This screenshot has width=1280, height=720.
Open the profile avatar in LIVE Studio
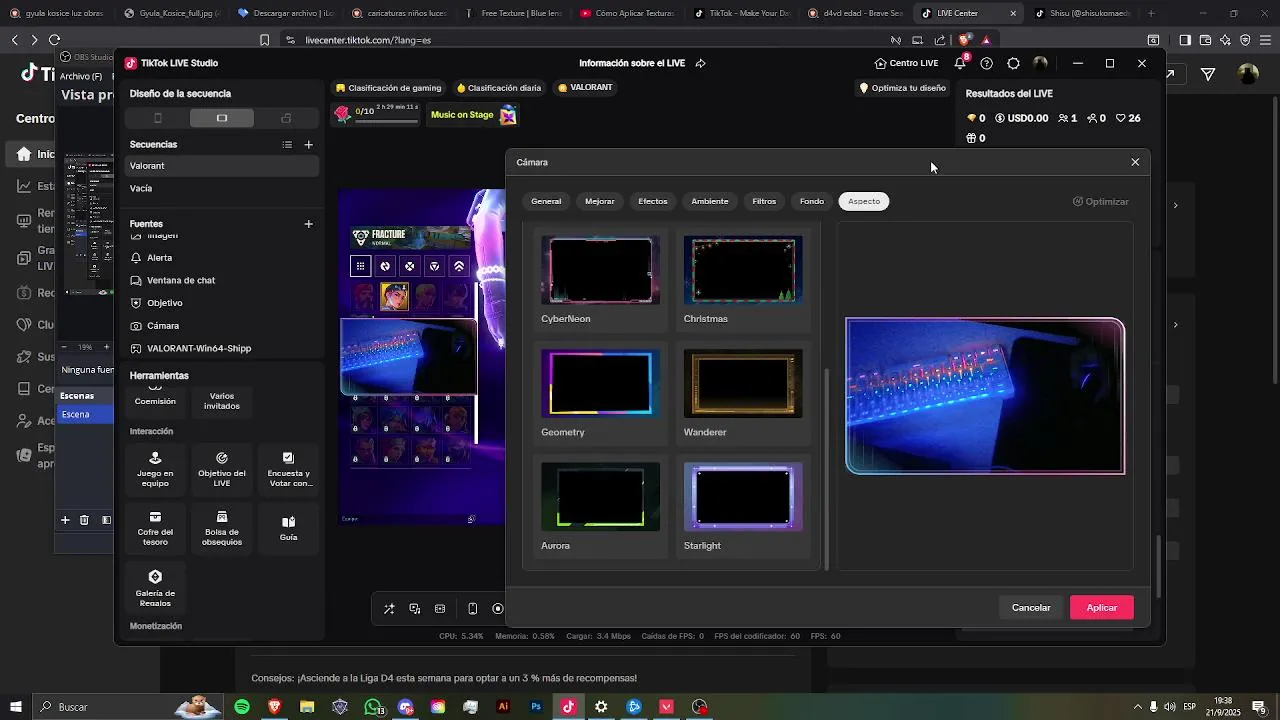click(x=1040, y=63)
